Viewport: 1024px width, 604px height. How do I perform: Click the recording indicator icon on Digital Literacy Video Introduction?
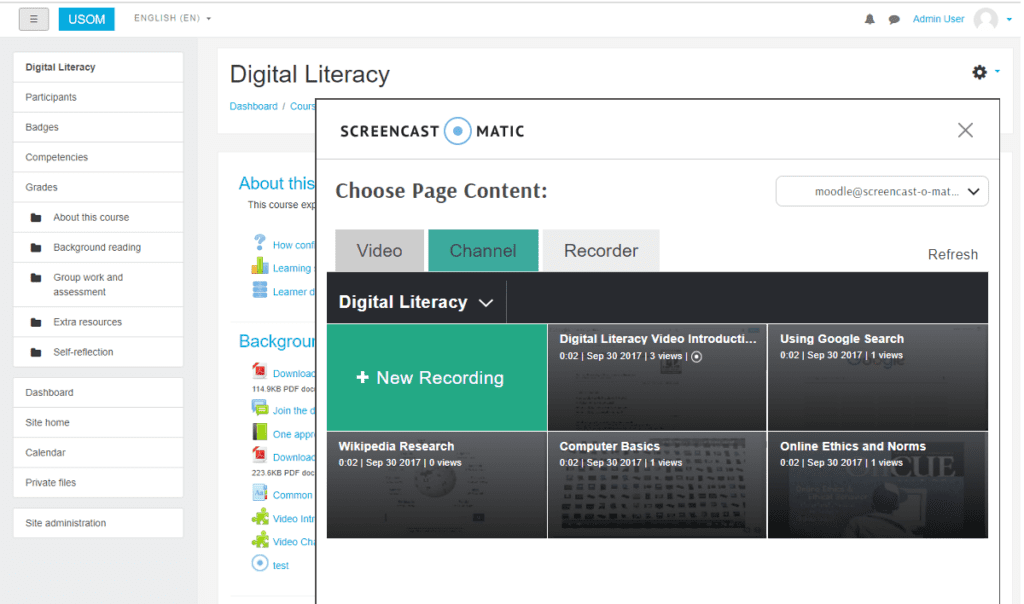(x=697, y=357)
